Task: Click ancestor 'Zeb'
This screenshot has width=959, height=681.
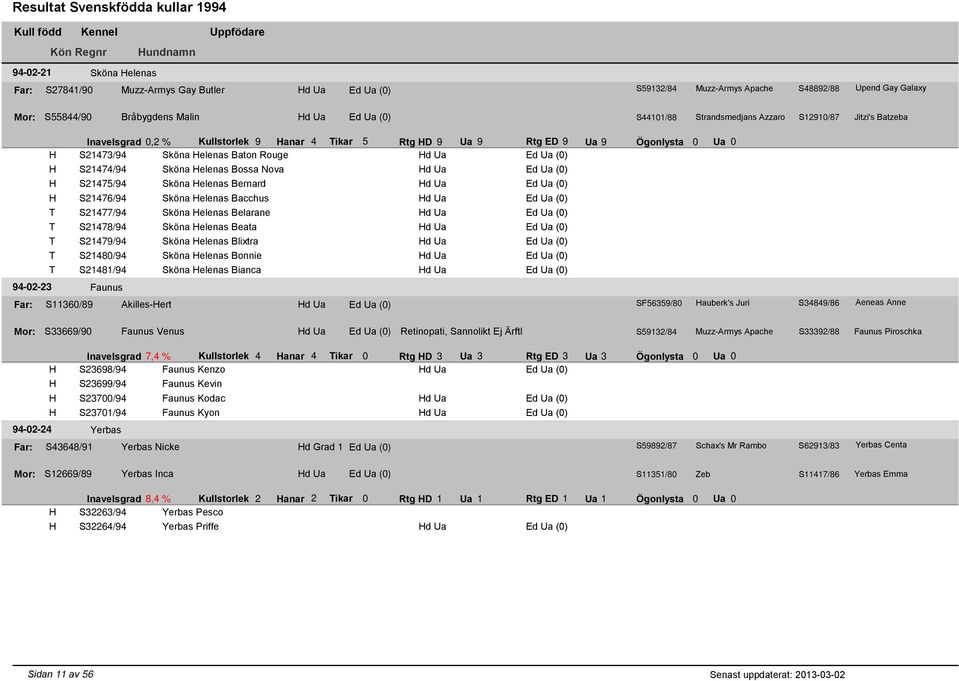Action: (x=703, y=474)
